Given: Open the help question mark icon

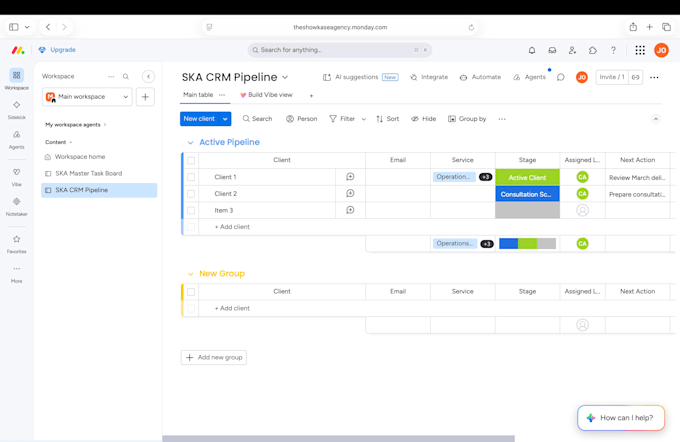Looking at the screenshot, I should point(613,50).
